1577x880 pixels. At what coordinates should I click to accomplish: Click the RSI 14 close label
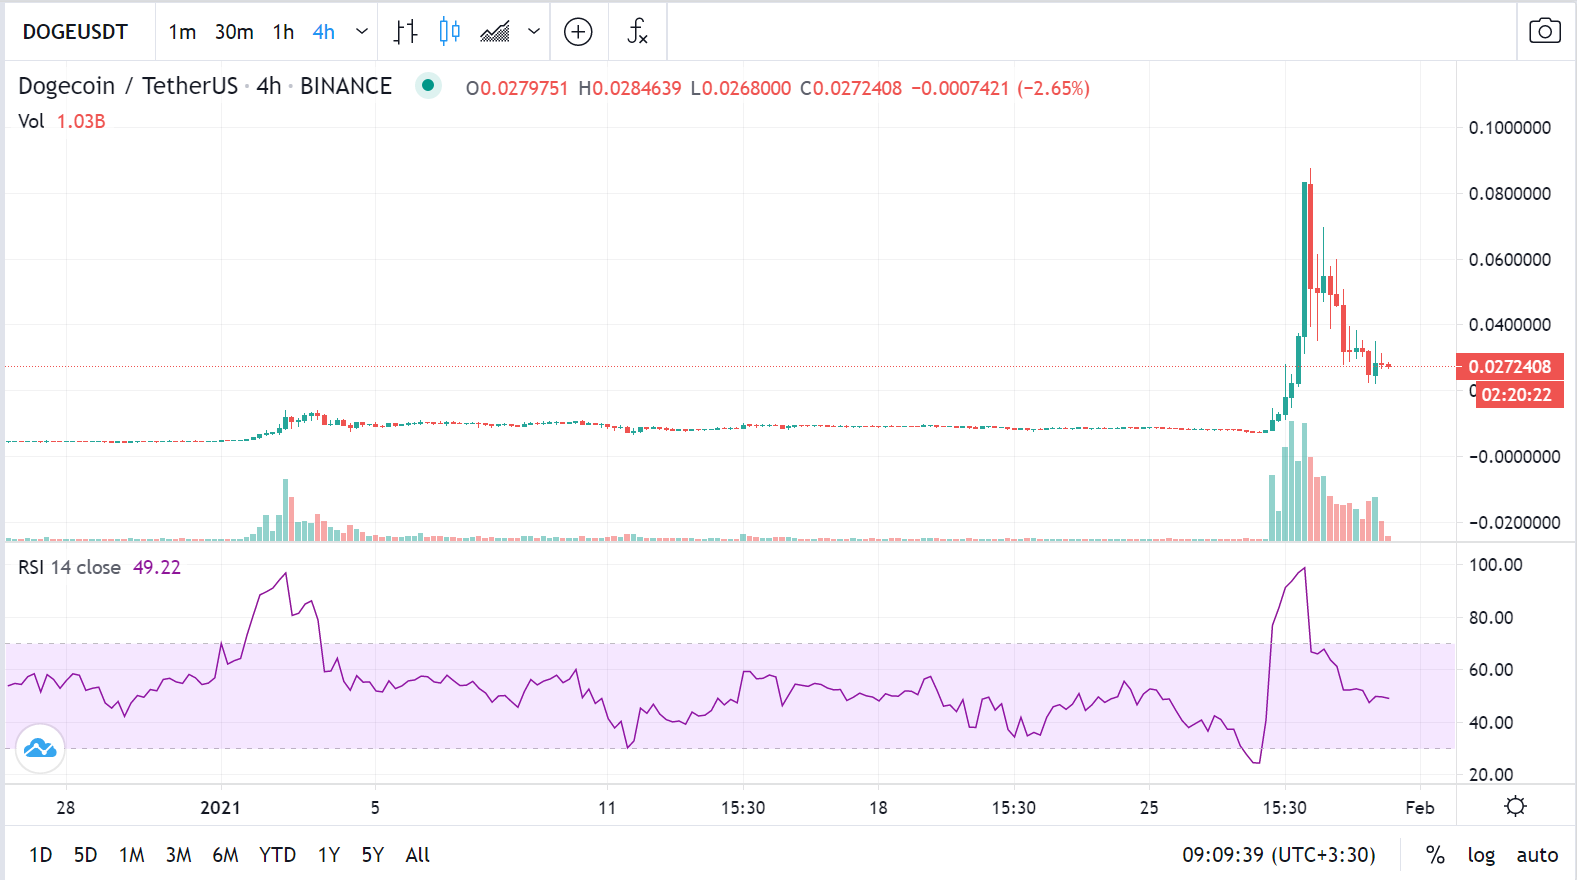(x=69, y=567)
